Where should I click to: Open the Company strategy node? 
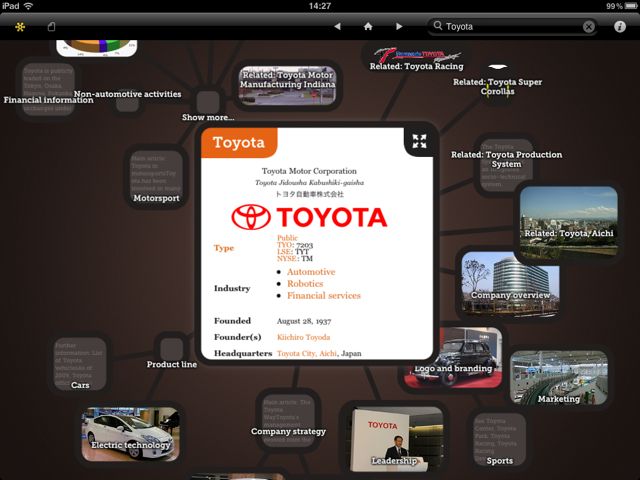click(x=289, y=421)
